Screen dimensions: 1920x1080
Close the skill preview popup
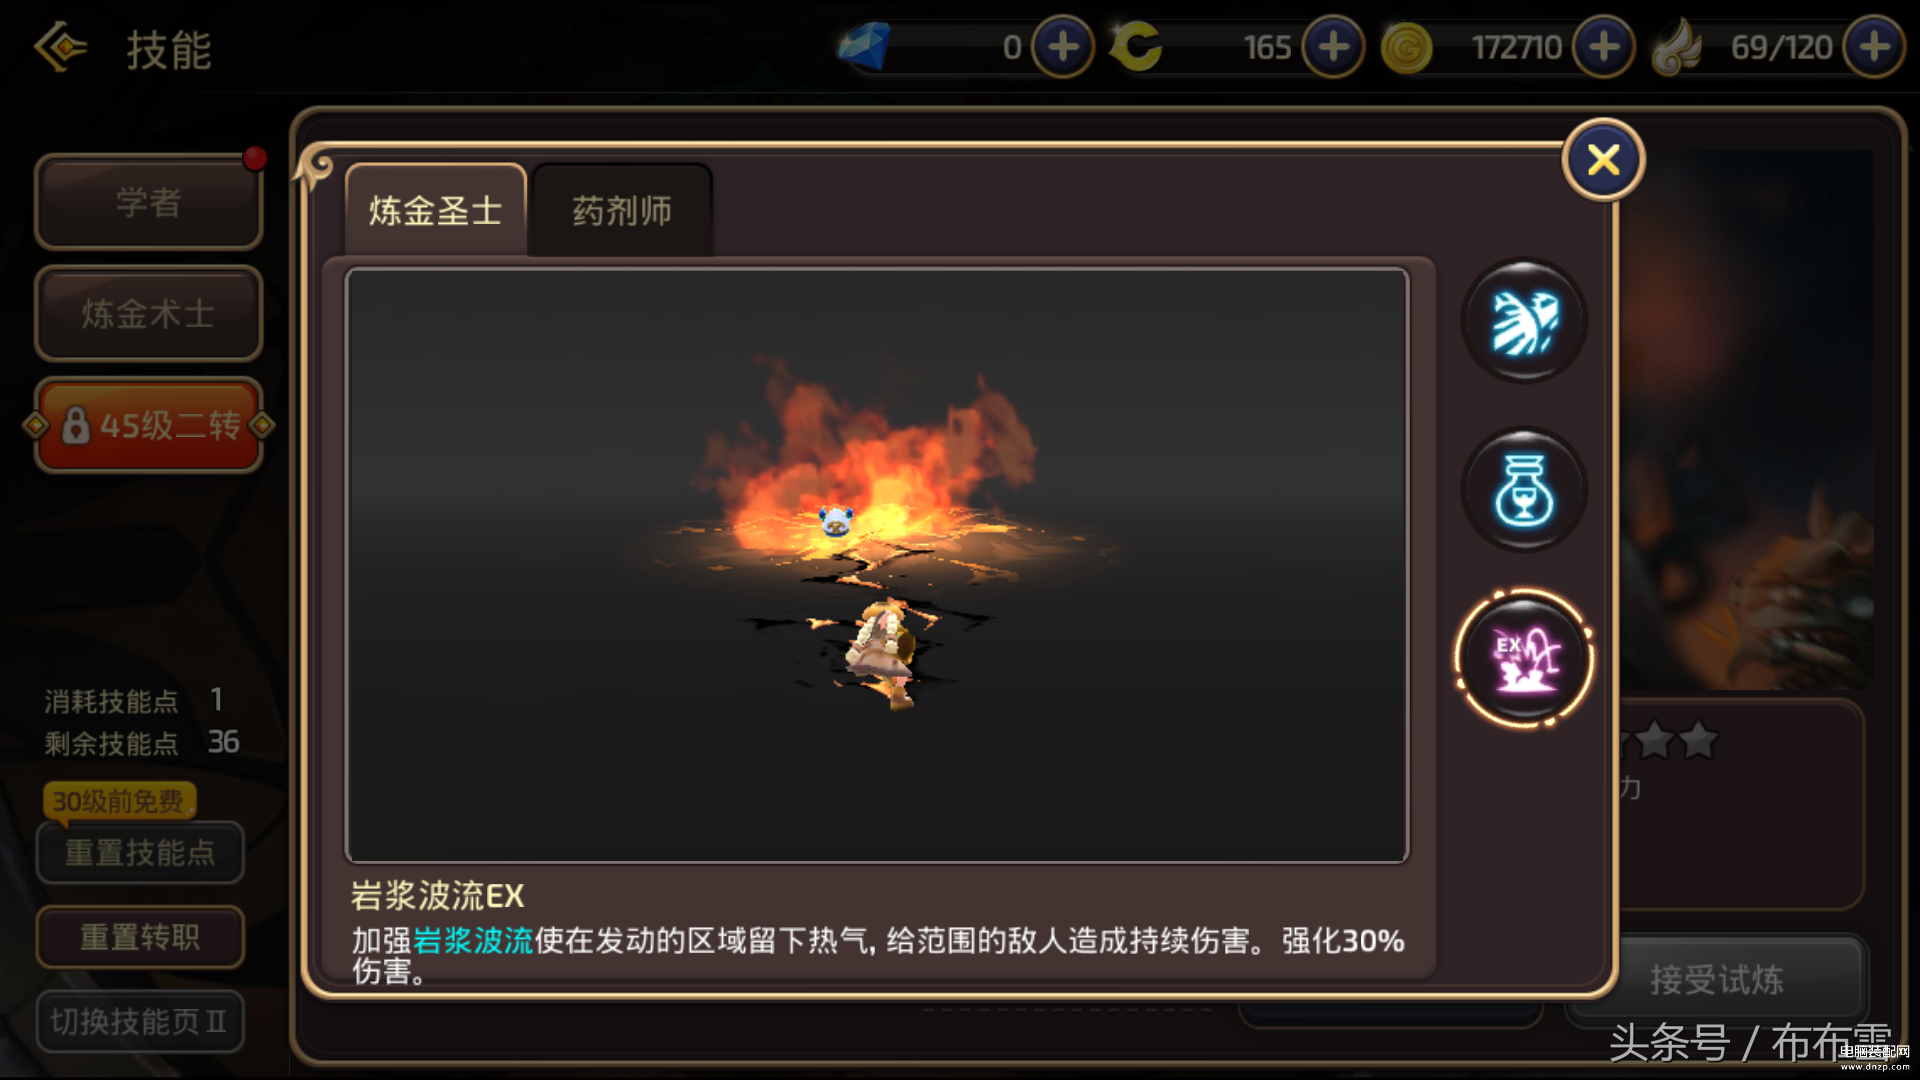(x=1603, y=160)
